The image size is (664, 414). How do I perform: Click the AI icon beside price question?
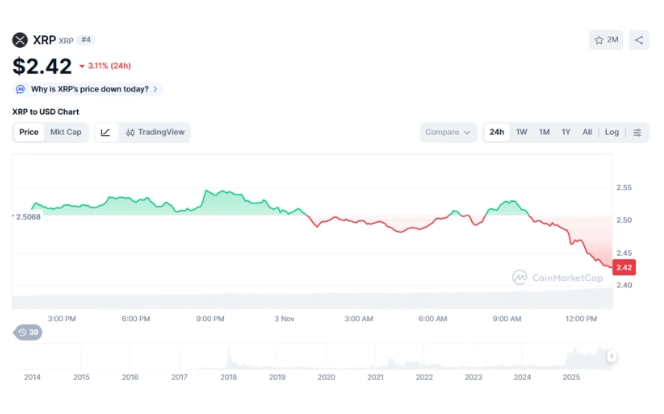[x=20, y=89]
